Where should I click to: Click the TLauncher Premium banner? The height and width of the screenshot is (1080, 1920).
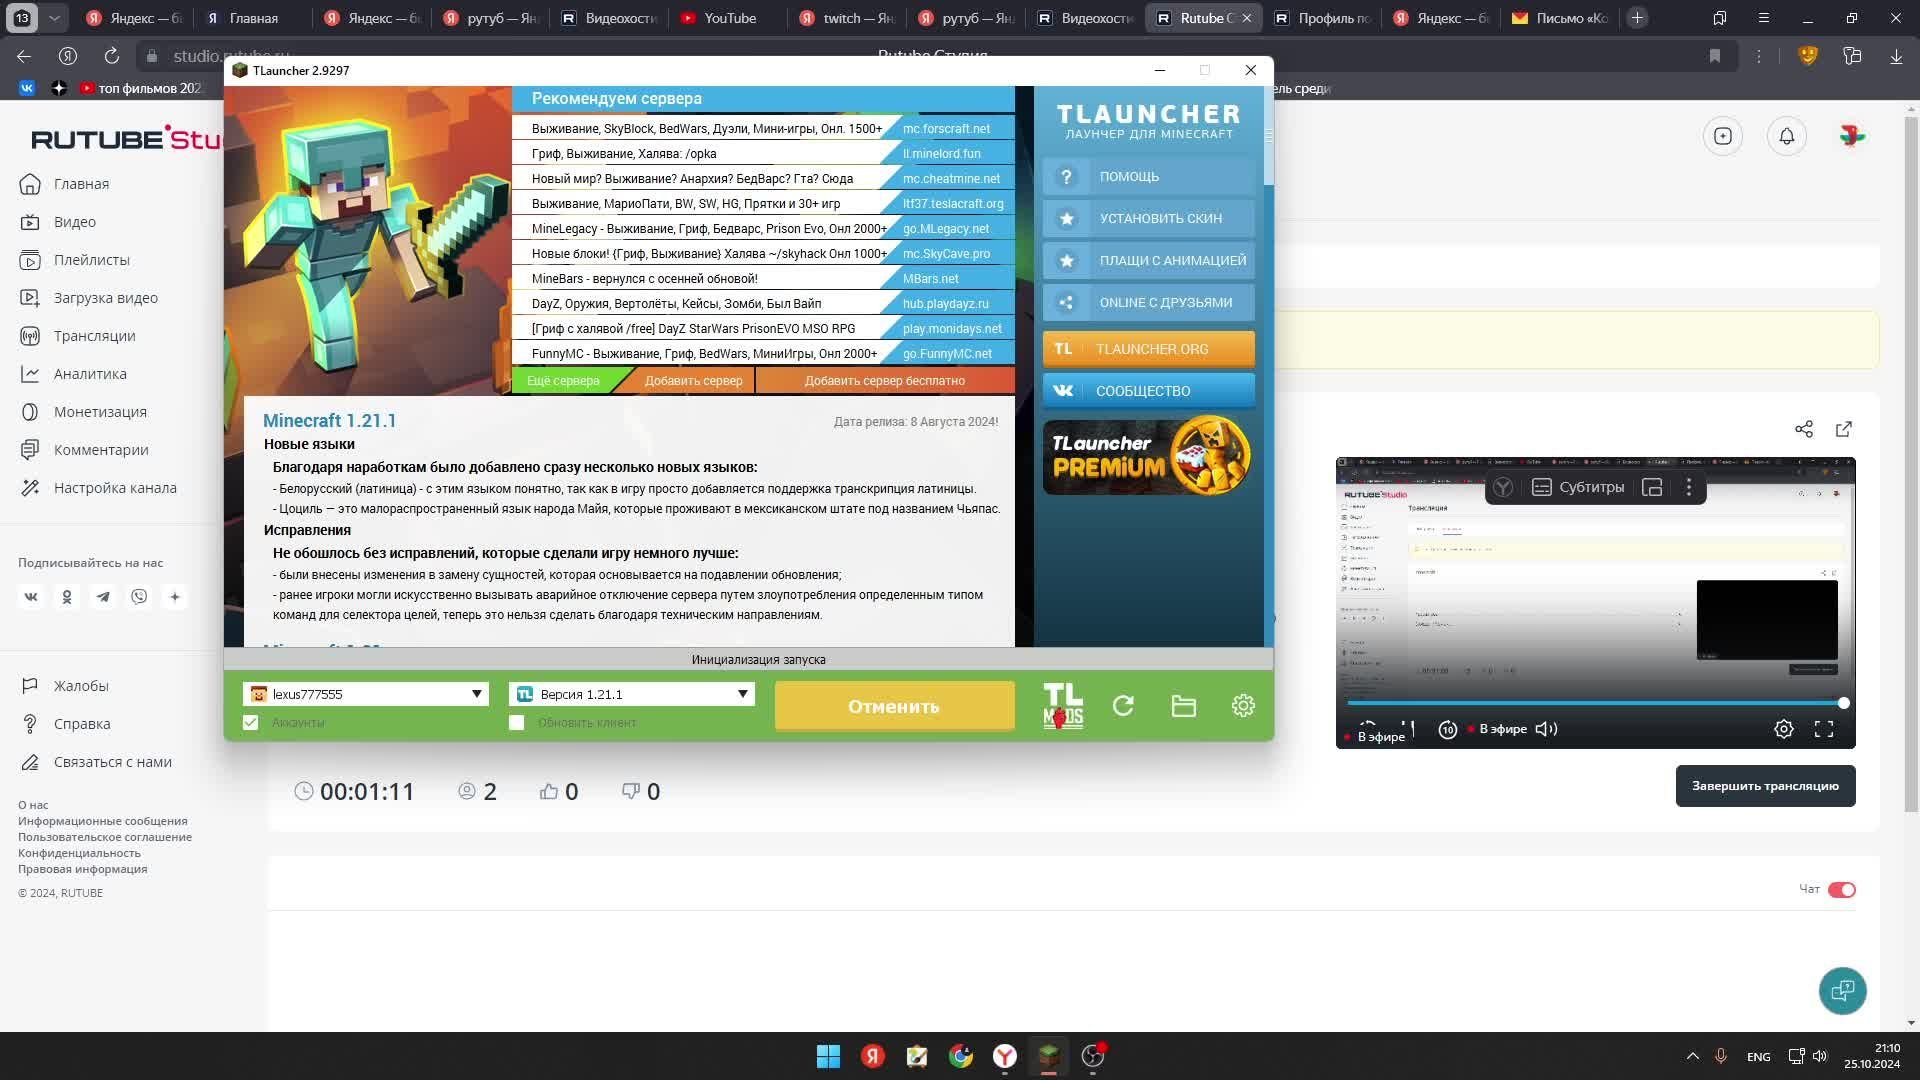[1148, 457]
